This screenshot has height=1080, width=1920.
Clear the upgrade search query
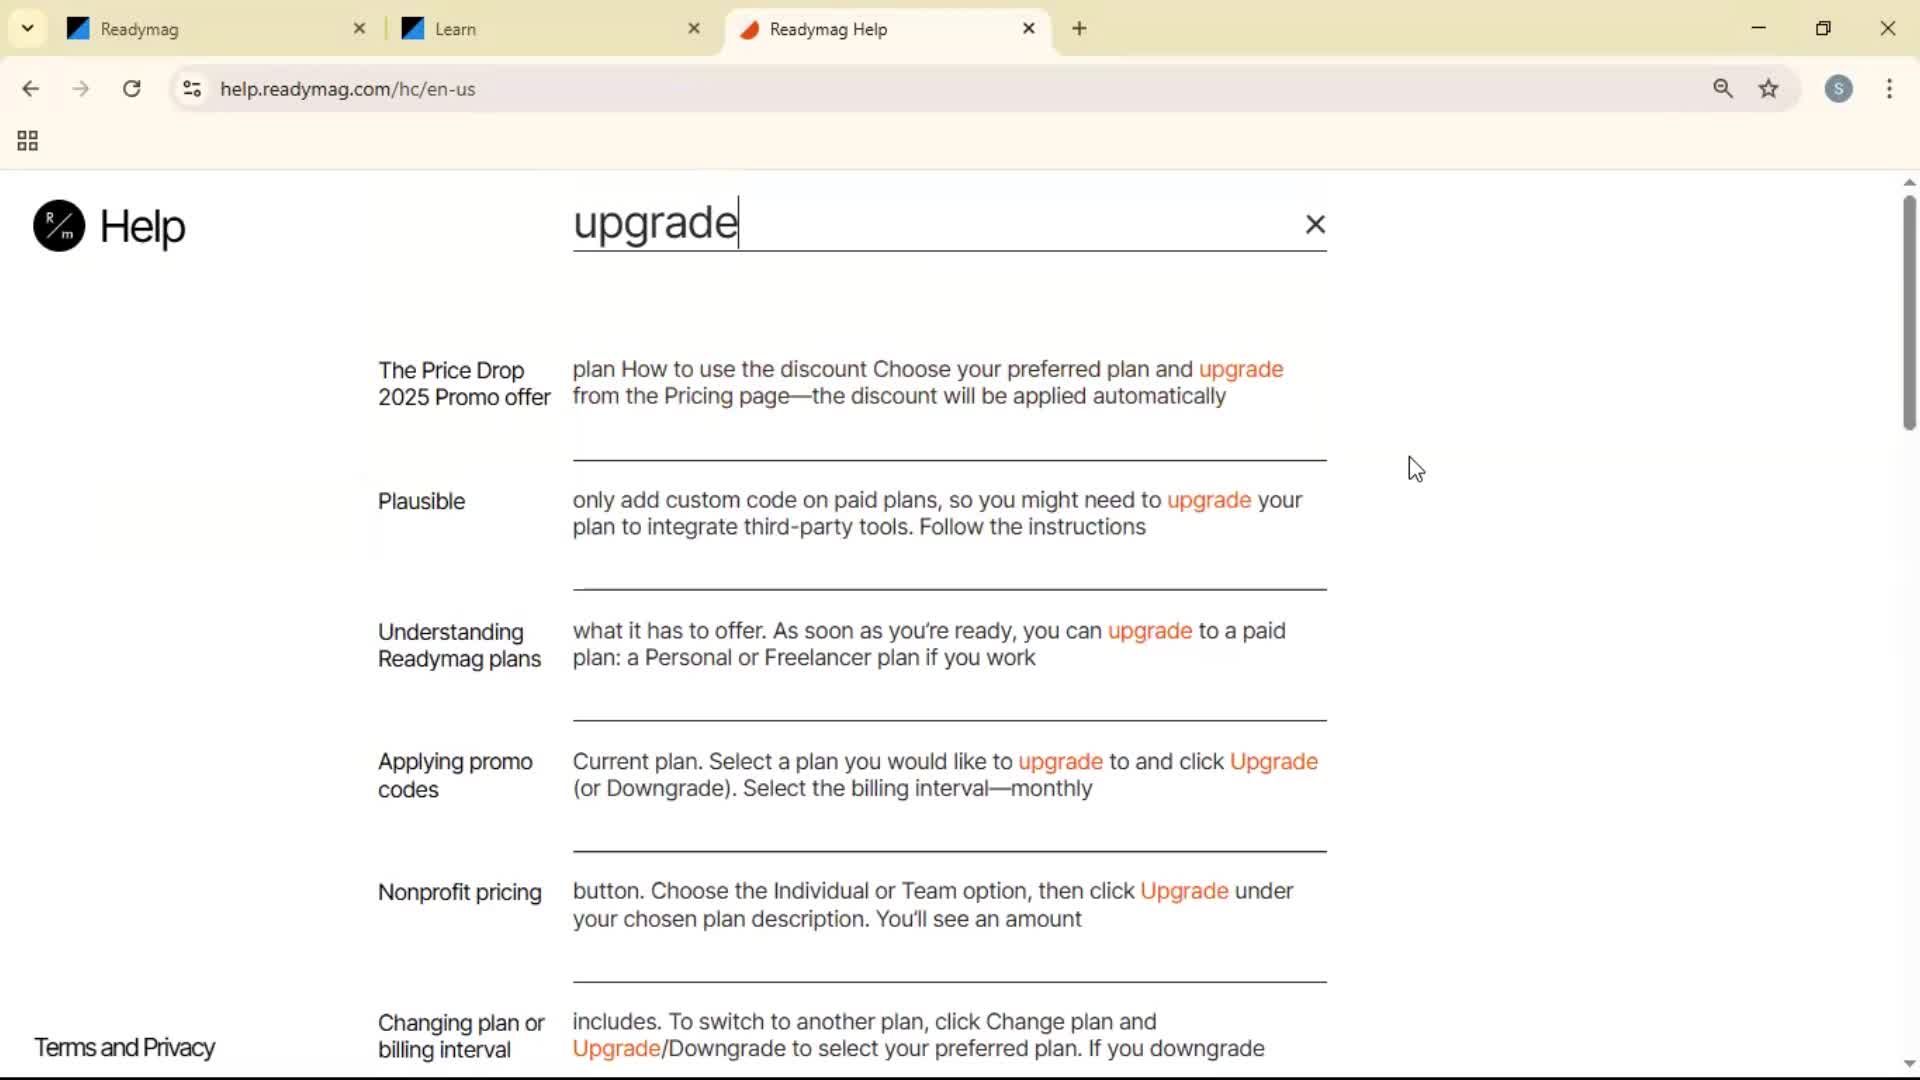[1315, 224]
